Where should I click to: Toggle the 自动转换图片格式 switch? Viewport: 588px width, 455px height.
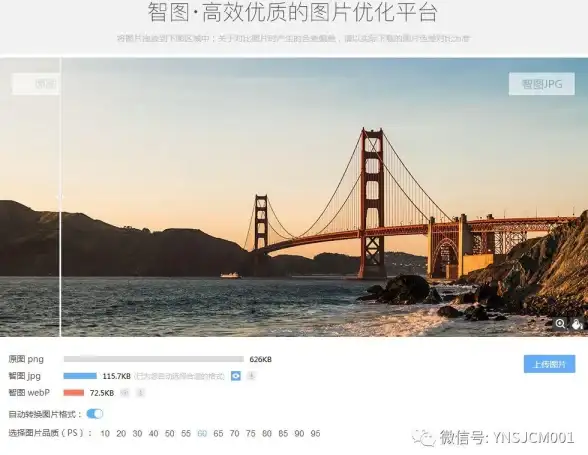(94, 414)
